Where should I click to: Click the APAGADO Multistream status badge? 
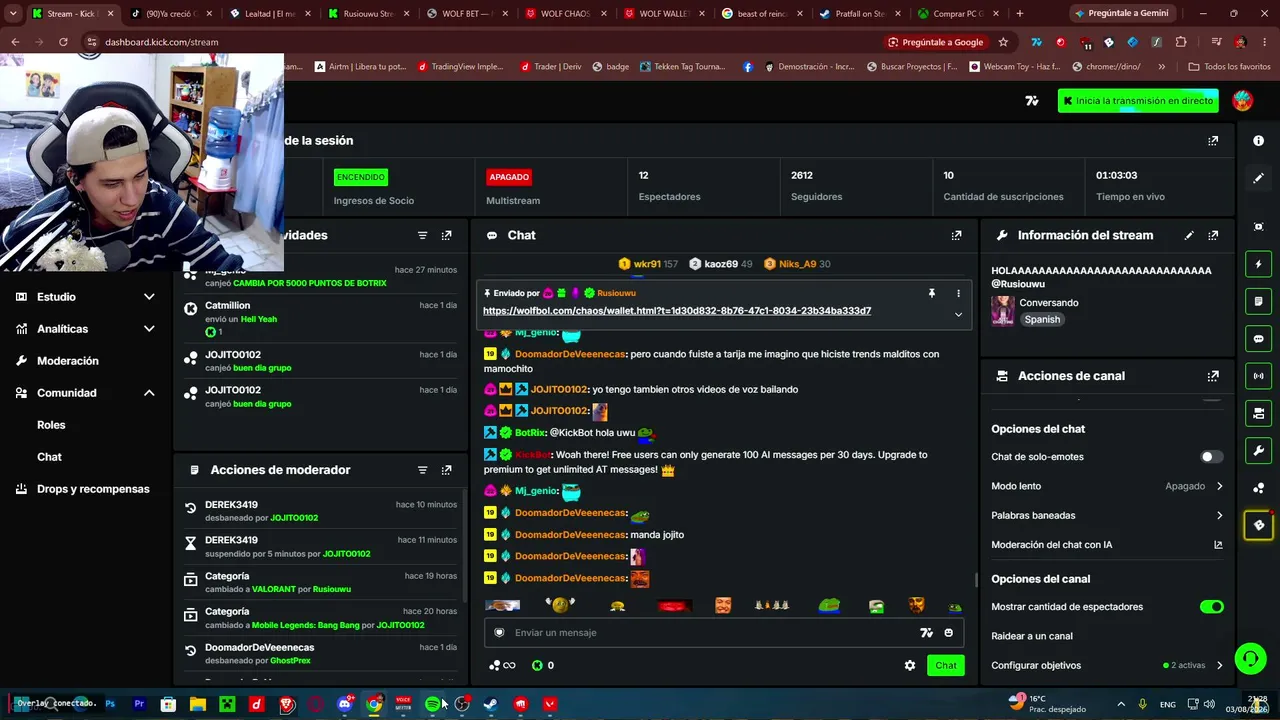[509, 177]
